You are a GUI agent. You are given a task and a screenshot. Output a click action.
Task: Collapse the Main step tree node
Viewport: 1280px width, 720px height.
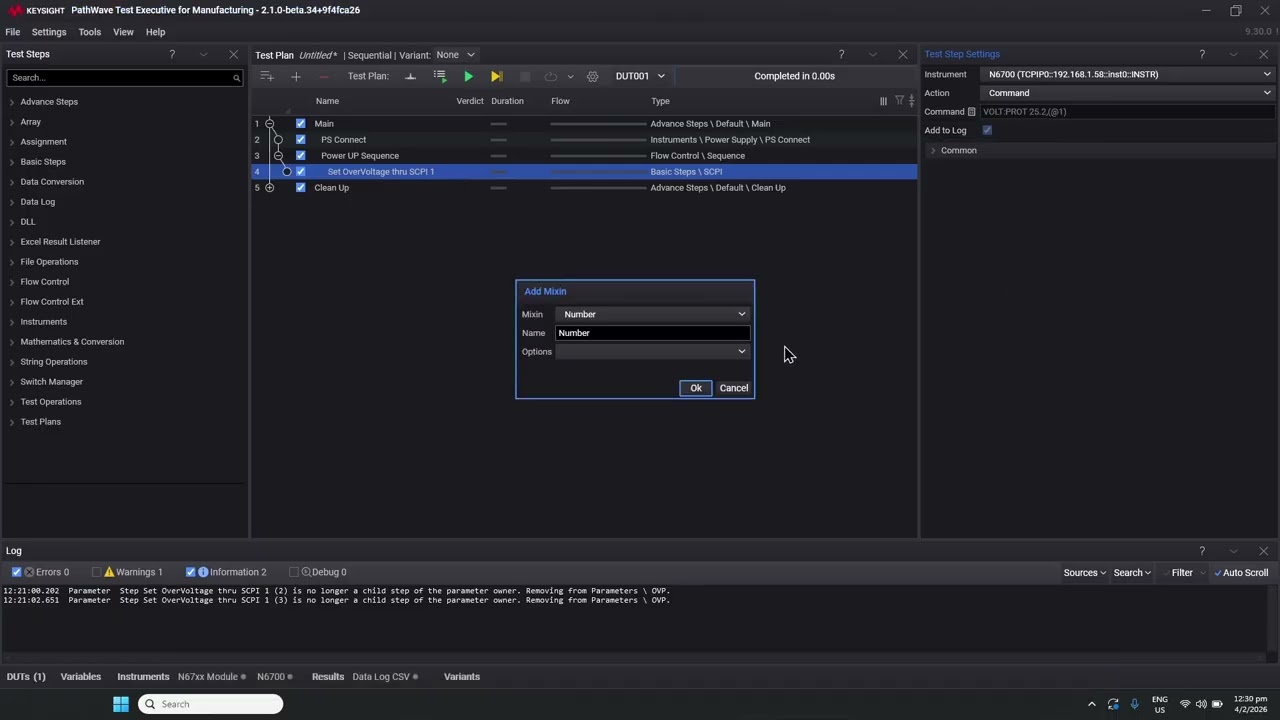(269, 124)
